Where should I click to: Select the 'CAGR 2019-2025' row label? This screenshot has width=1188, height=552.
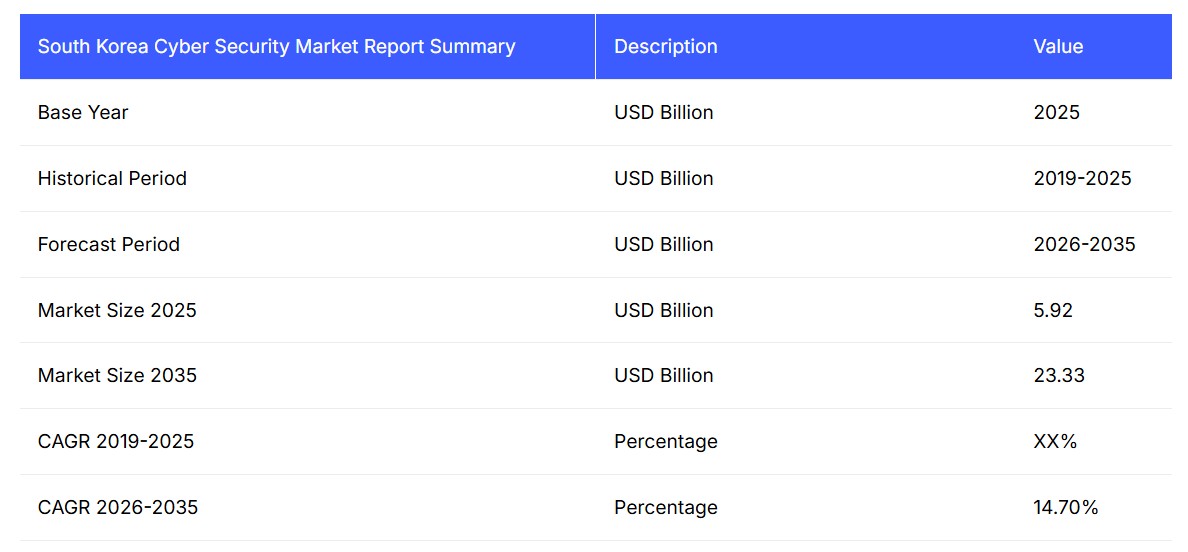[x=116, y=442]
